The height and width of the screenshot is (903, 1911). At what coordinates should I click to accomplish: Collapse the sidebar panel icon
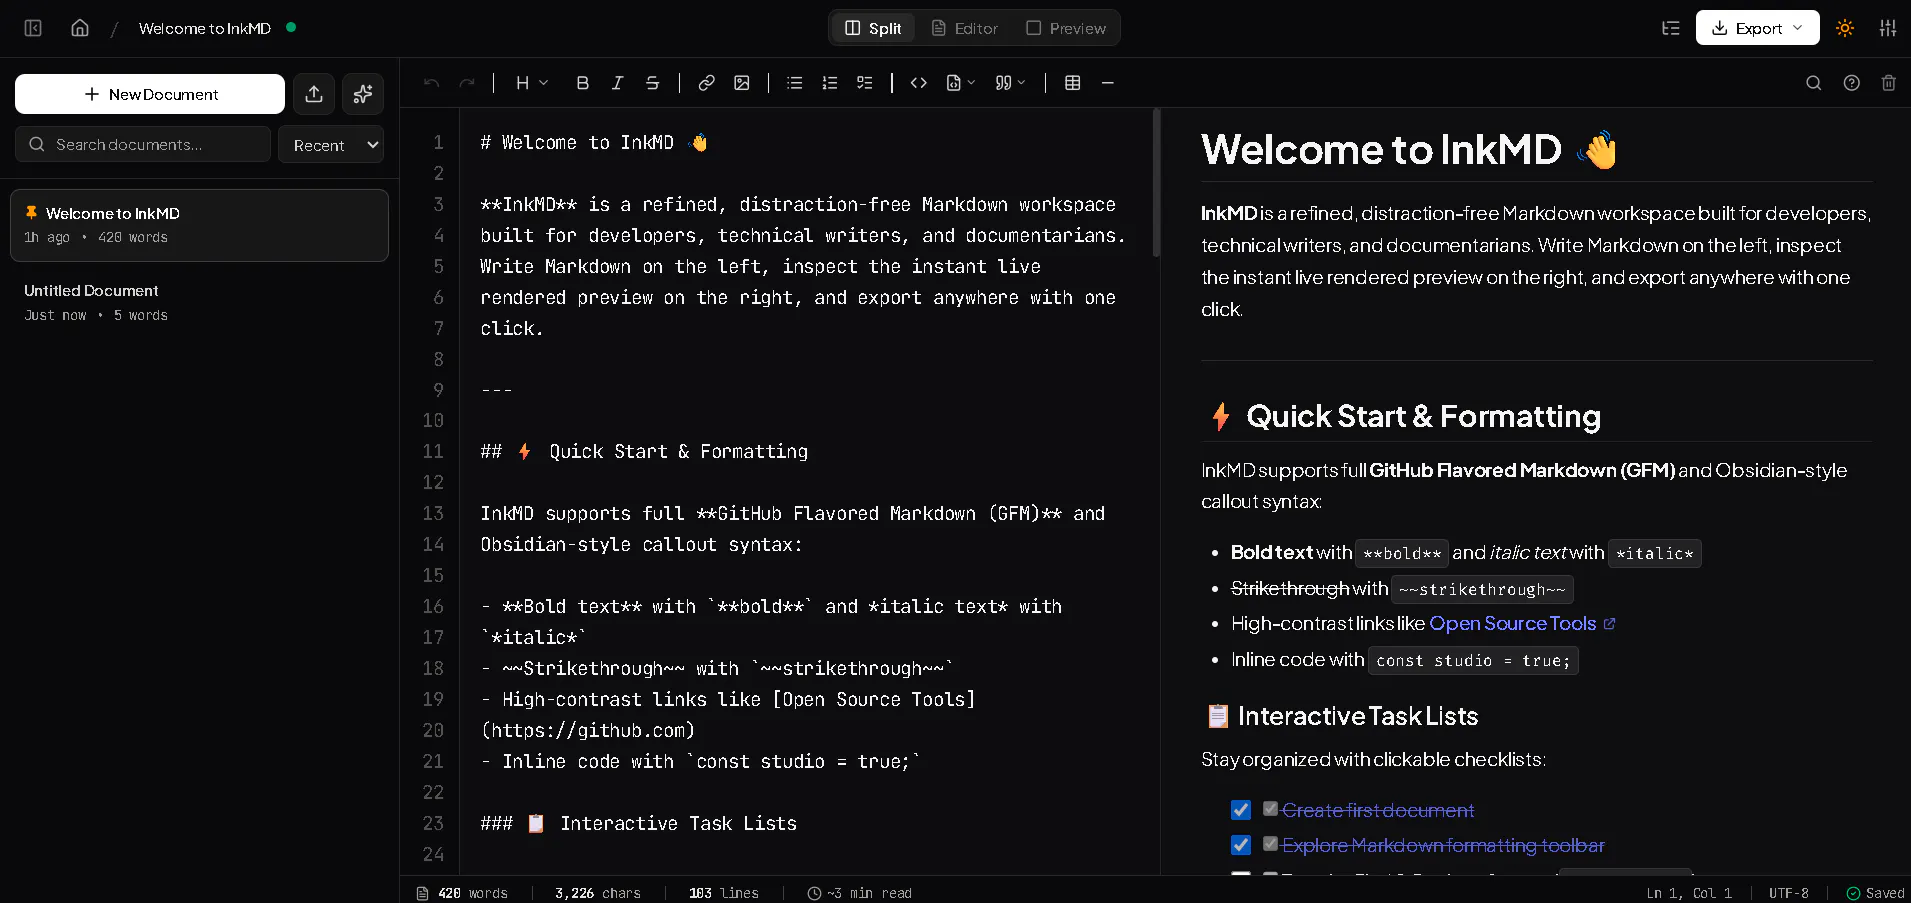[33, 28]
